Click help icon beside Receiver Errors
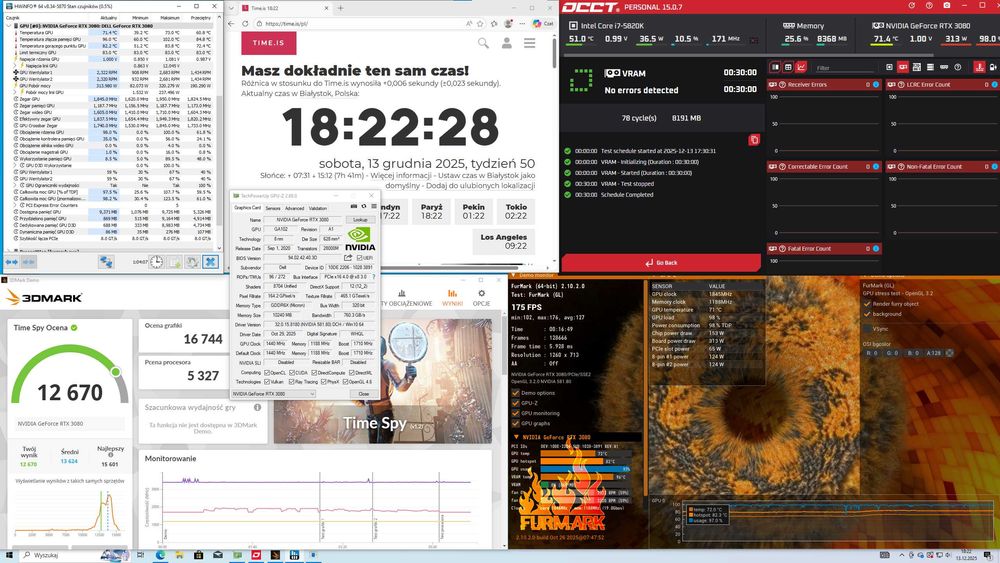Image resolution: width=1000 pixels, height=563 pixels. point(783,84)
